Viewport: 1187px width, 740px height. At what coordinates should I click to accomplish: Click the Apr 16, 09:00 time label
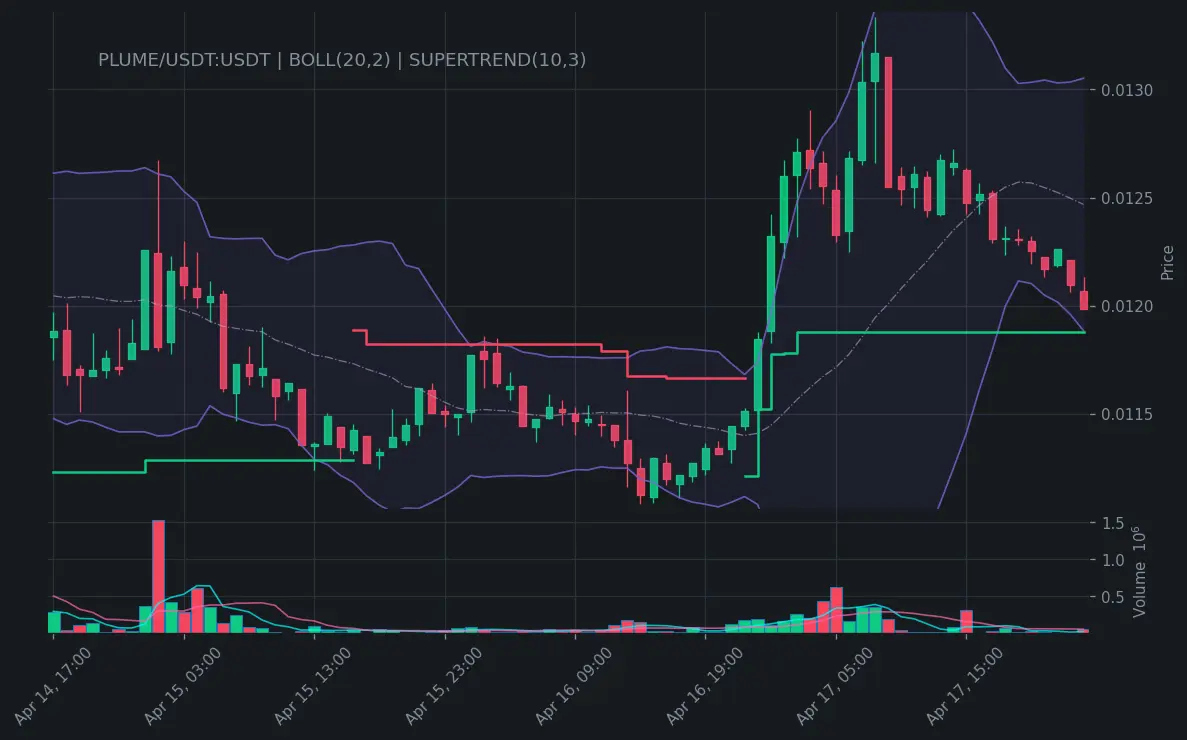[x=573, y=686]
